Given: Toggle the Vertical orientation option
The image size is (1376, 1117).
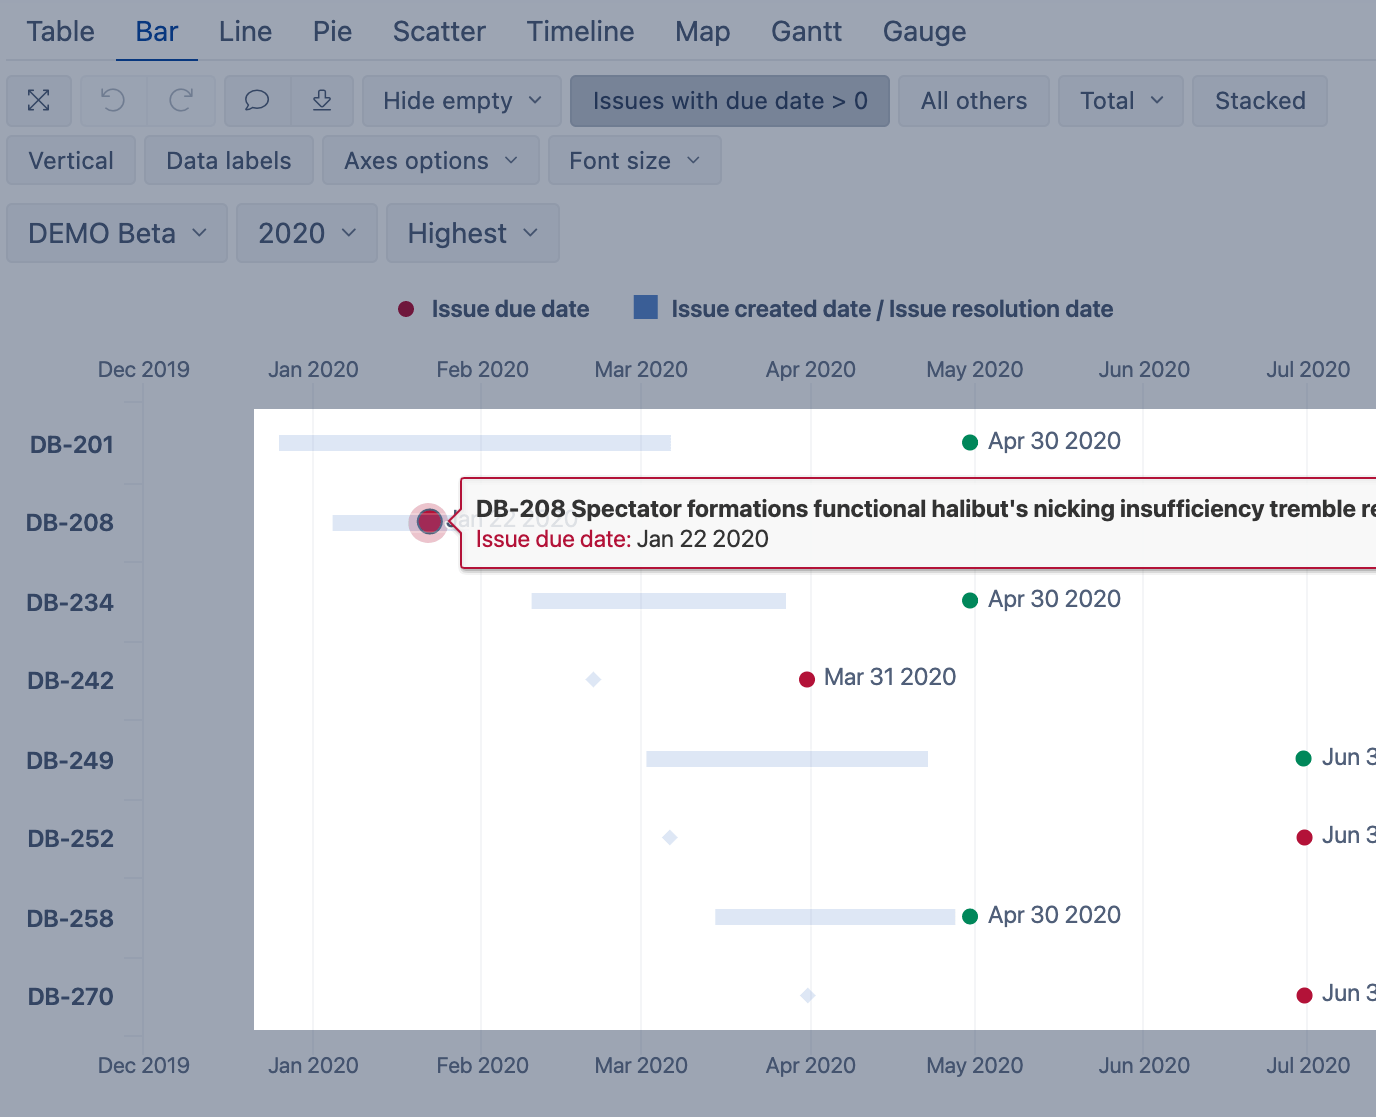Looking at the screenshot, I should click(x=71, y=161).
